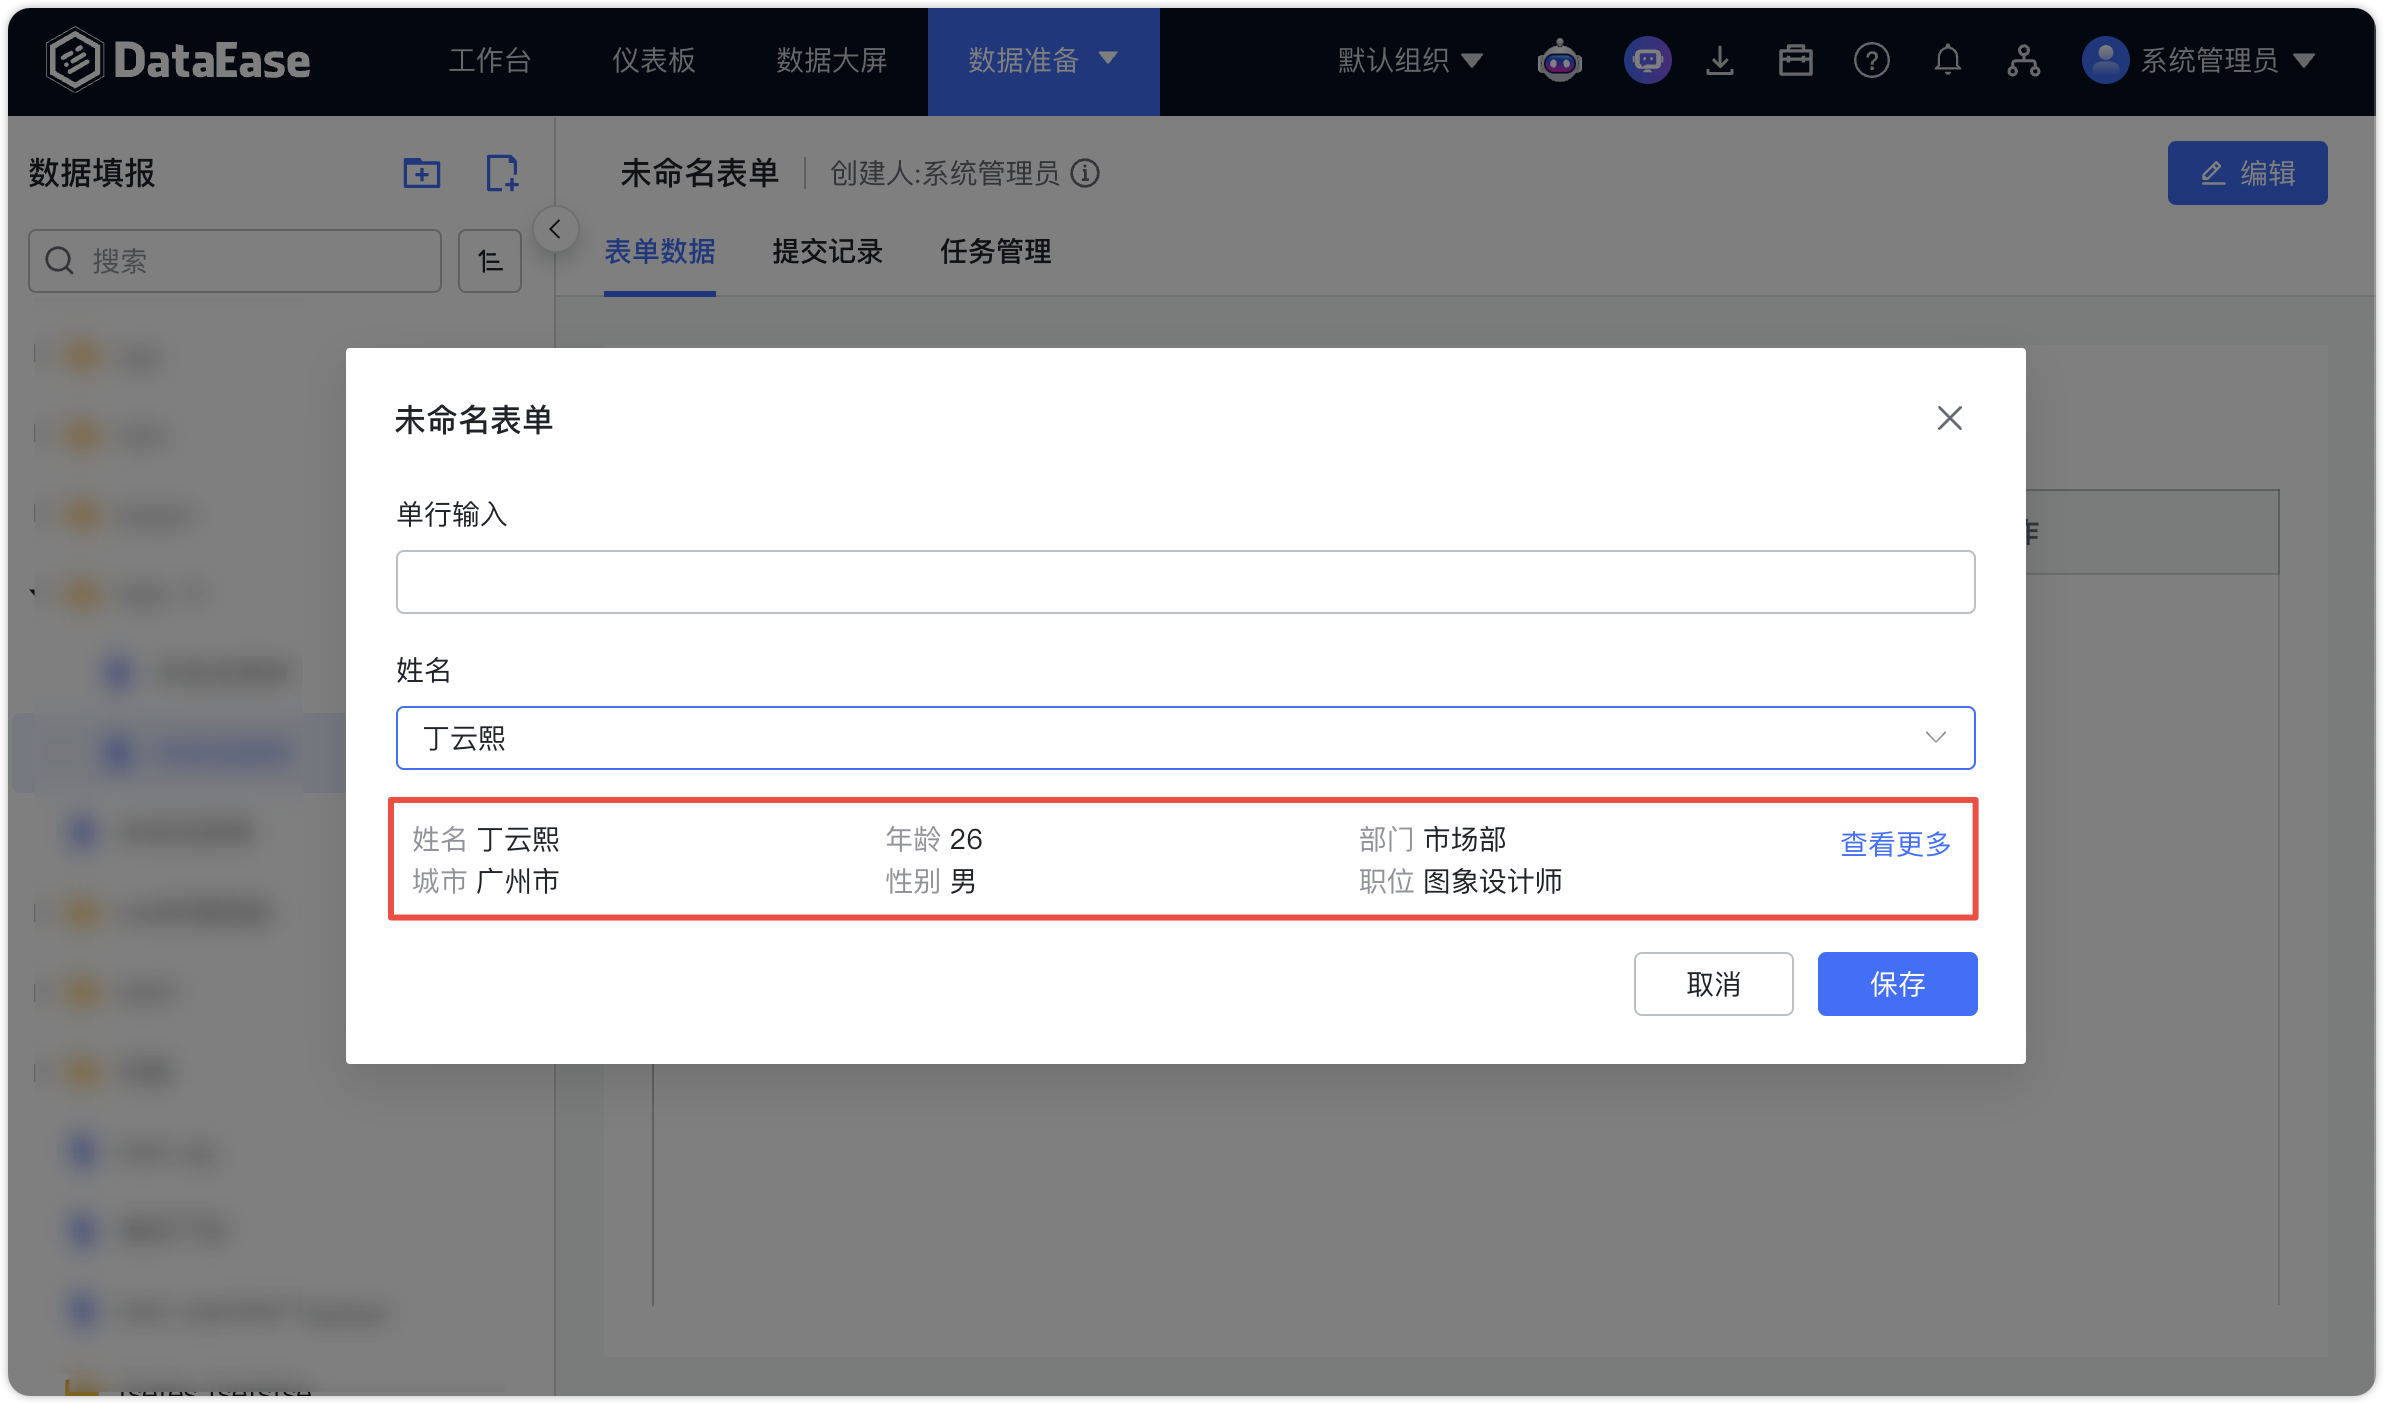Open the download center icon
The height and width of the screenshot is (1404, 2384).
tap(1720, 61)
